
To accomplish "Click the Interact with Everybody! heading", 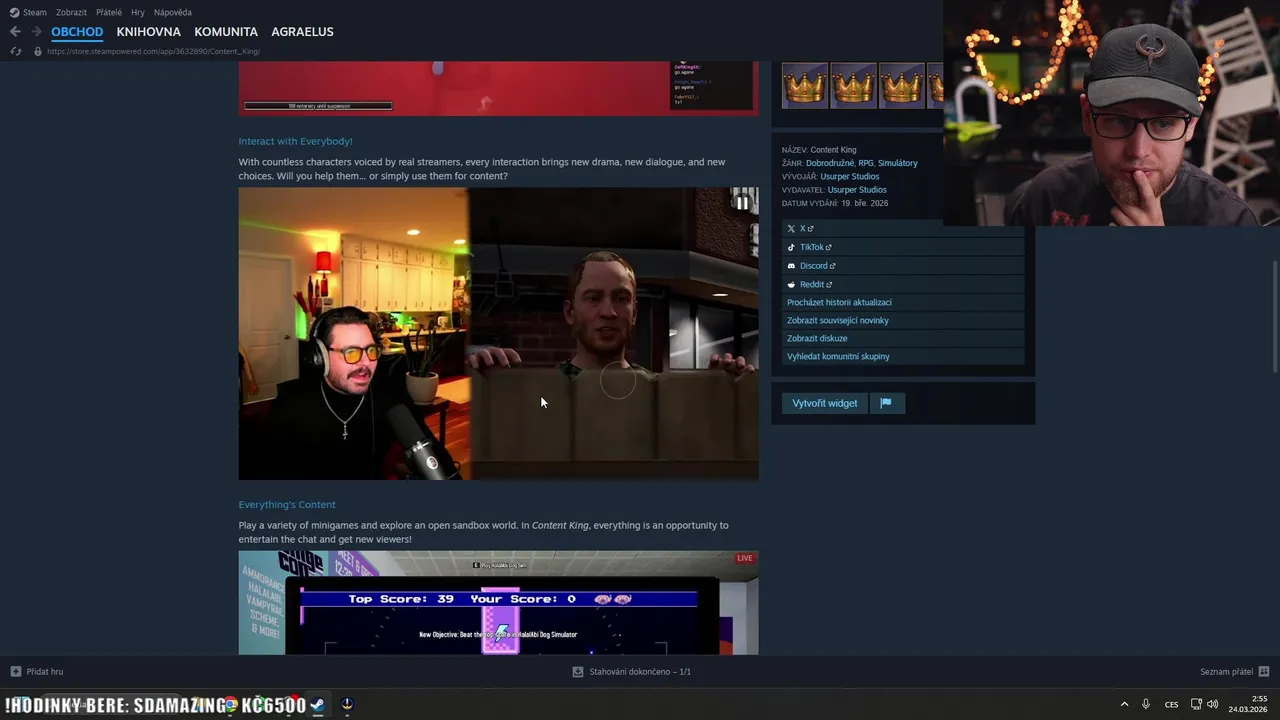I will [295, 141].
